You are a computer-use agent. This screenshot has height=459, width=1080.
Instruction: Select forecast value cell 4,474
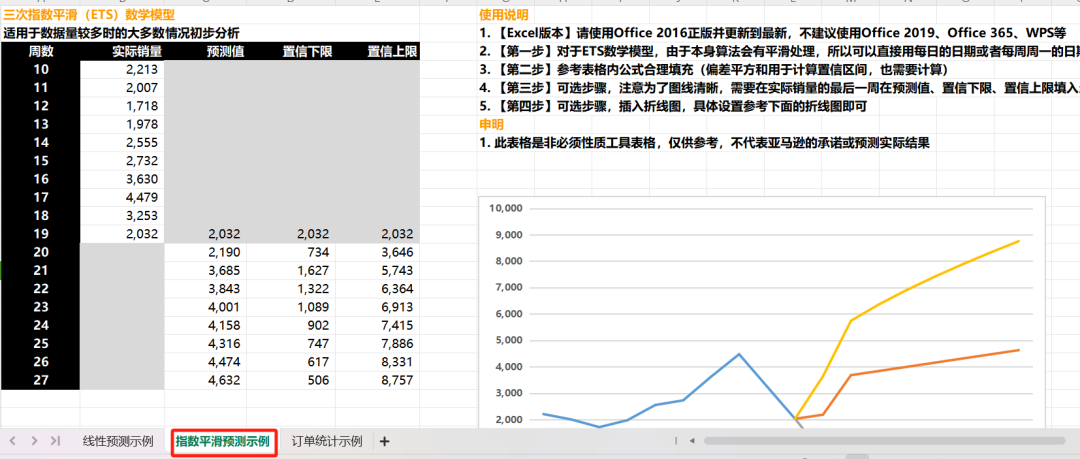point(206,362)
